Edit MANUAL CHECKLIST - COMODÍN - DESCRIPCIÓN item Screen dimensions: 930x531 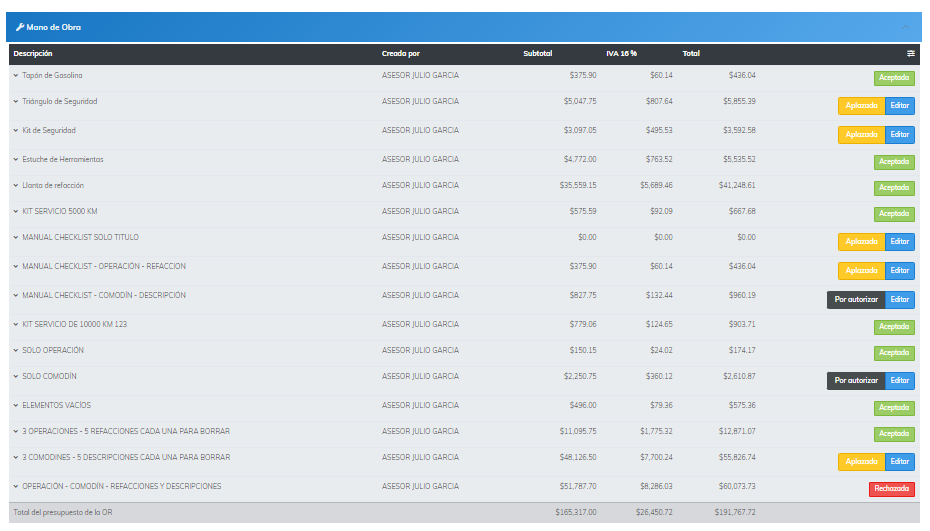[900, 300]
